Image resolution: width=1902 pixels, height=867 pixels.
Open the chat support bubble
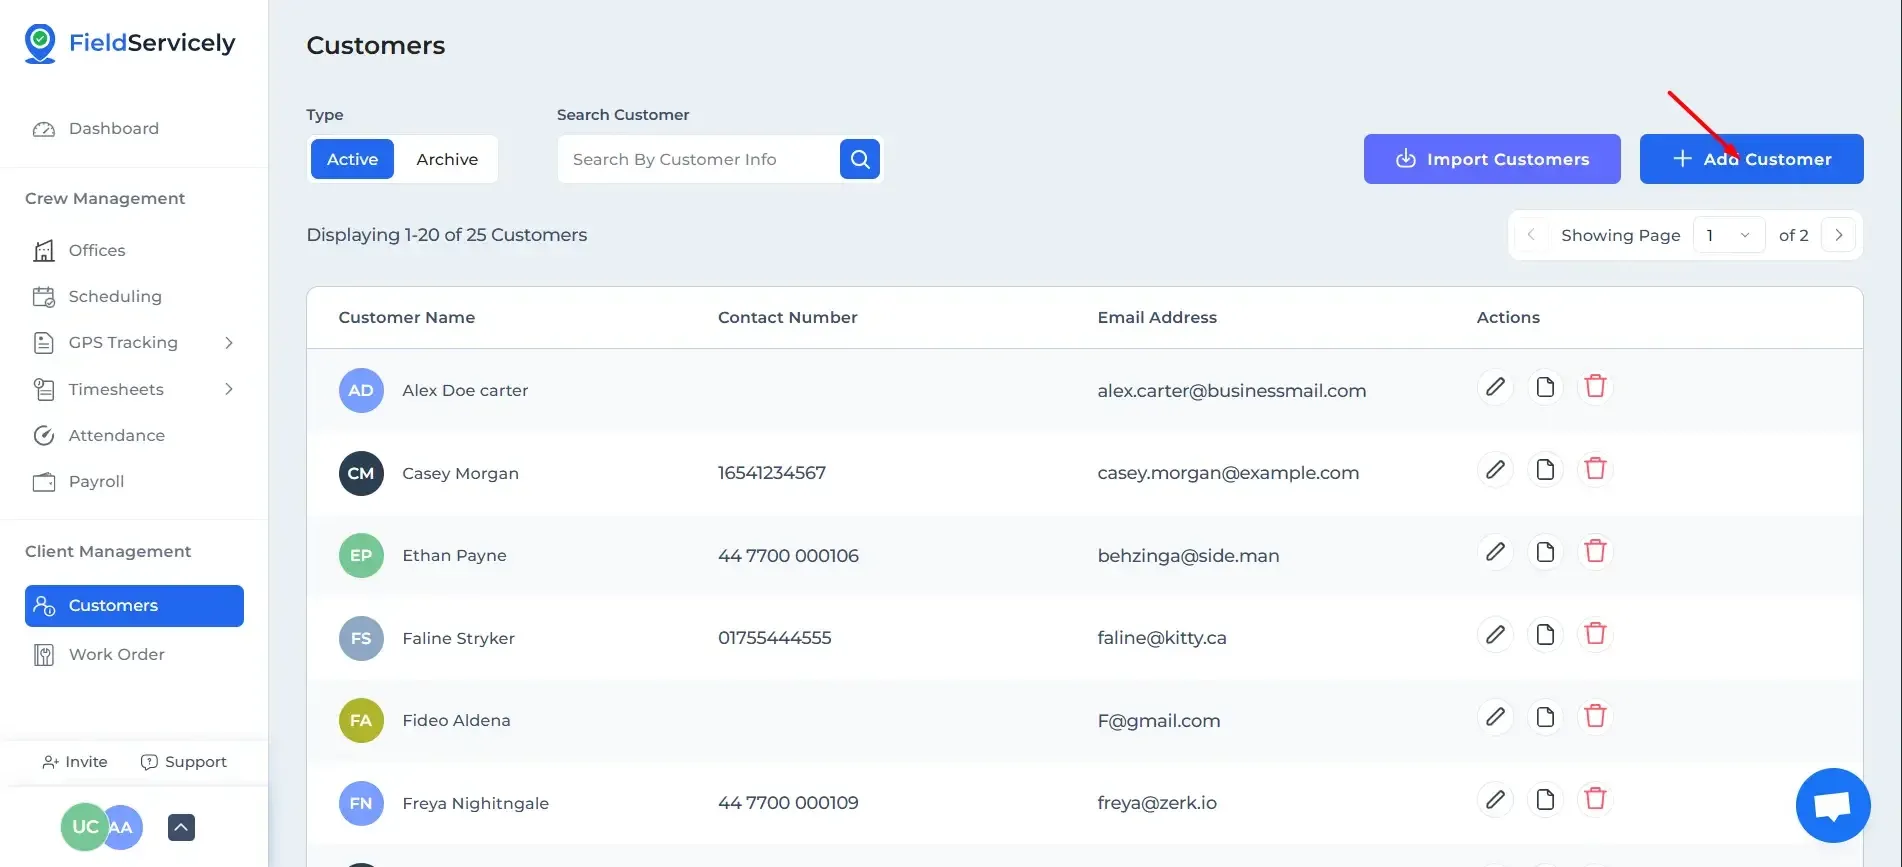coord(1832,805)
